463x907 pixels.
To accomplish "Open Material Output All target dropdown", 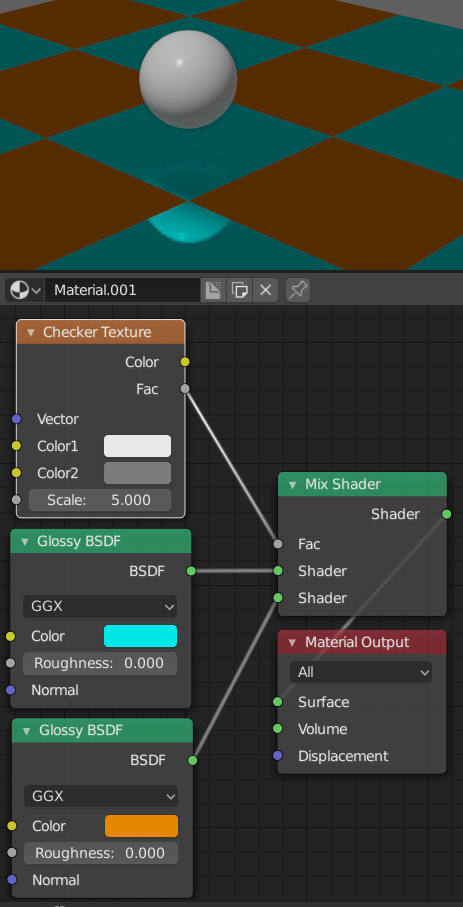I will point(361,672).
